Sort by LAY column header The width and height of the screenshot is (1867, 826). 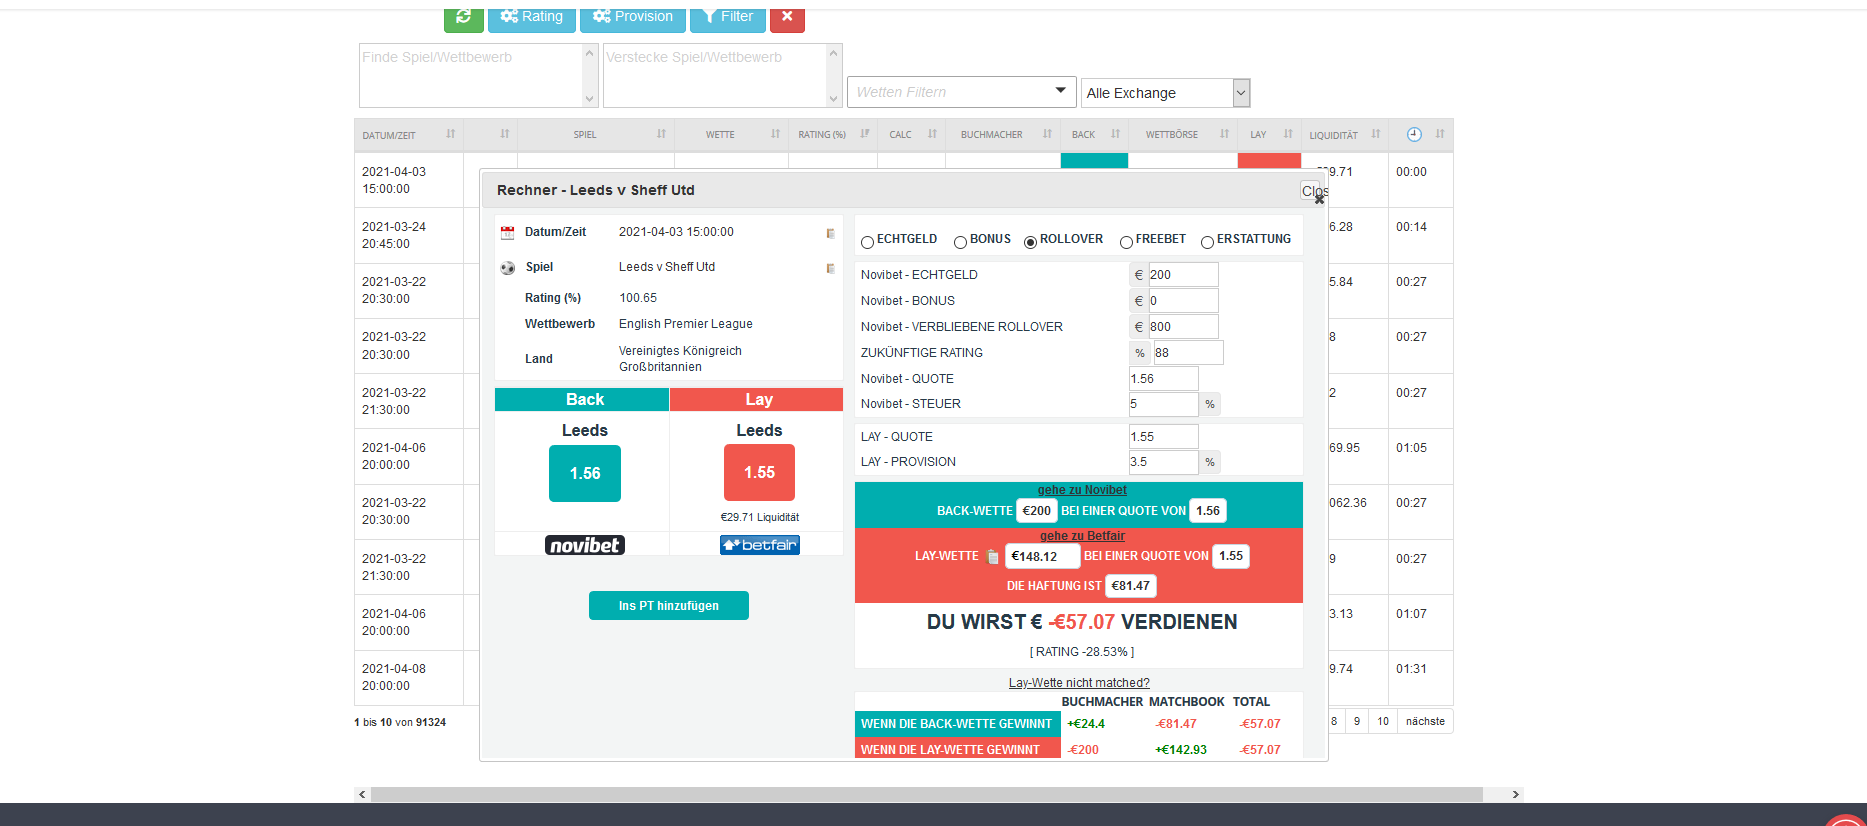[1269, 135]
